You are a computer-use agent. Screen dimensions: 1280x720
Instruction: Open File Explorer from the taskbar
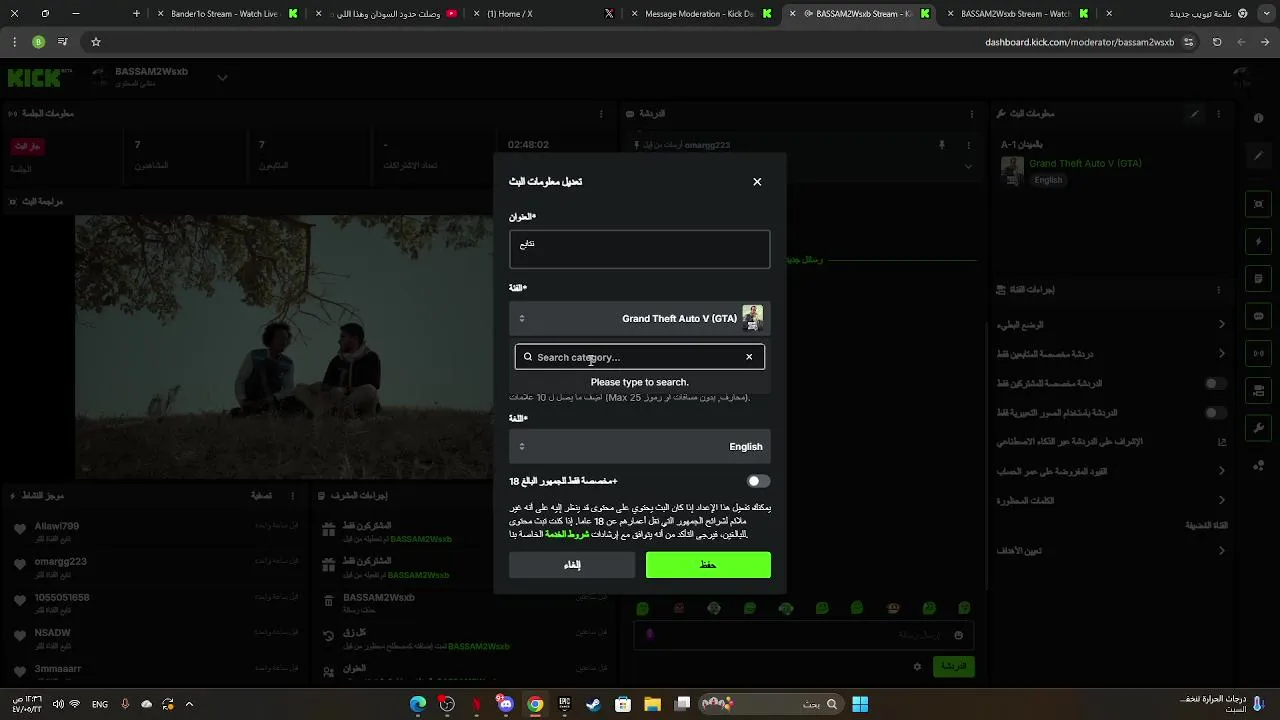coord(651,704)
